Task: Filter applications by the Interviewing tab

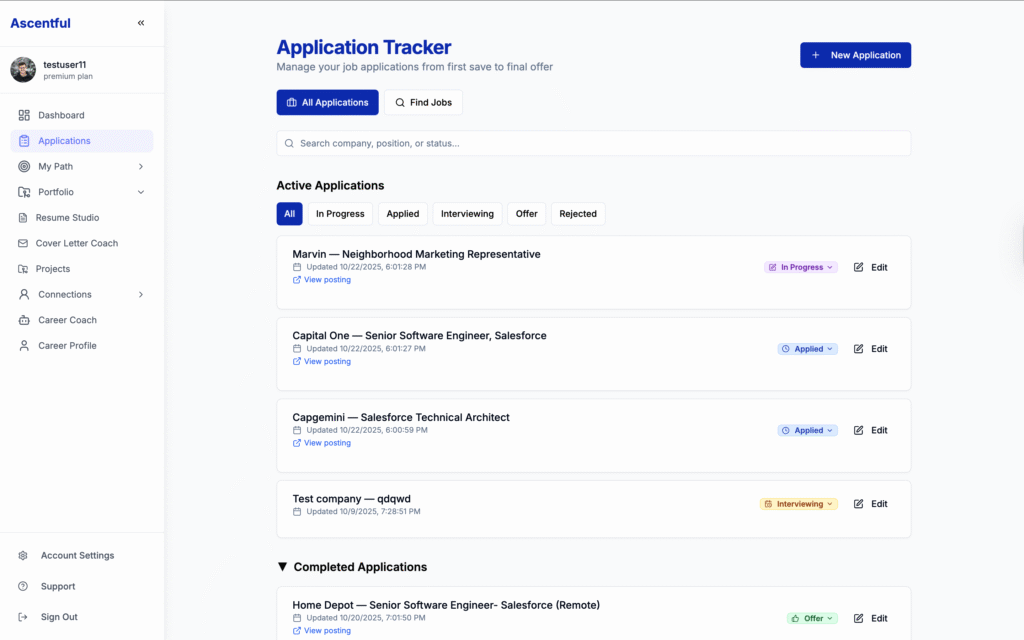Action: pyautogui.click(x=467, y=214)
